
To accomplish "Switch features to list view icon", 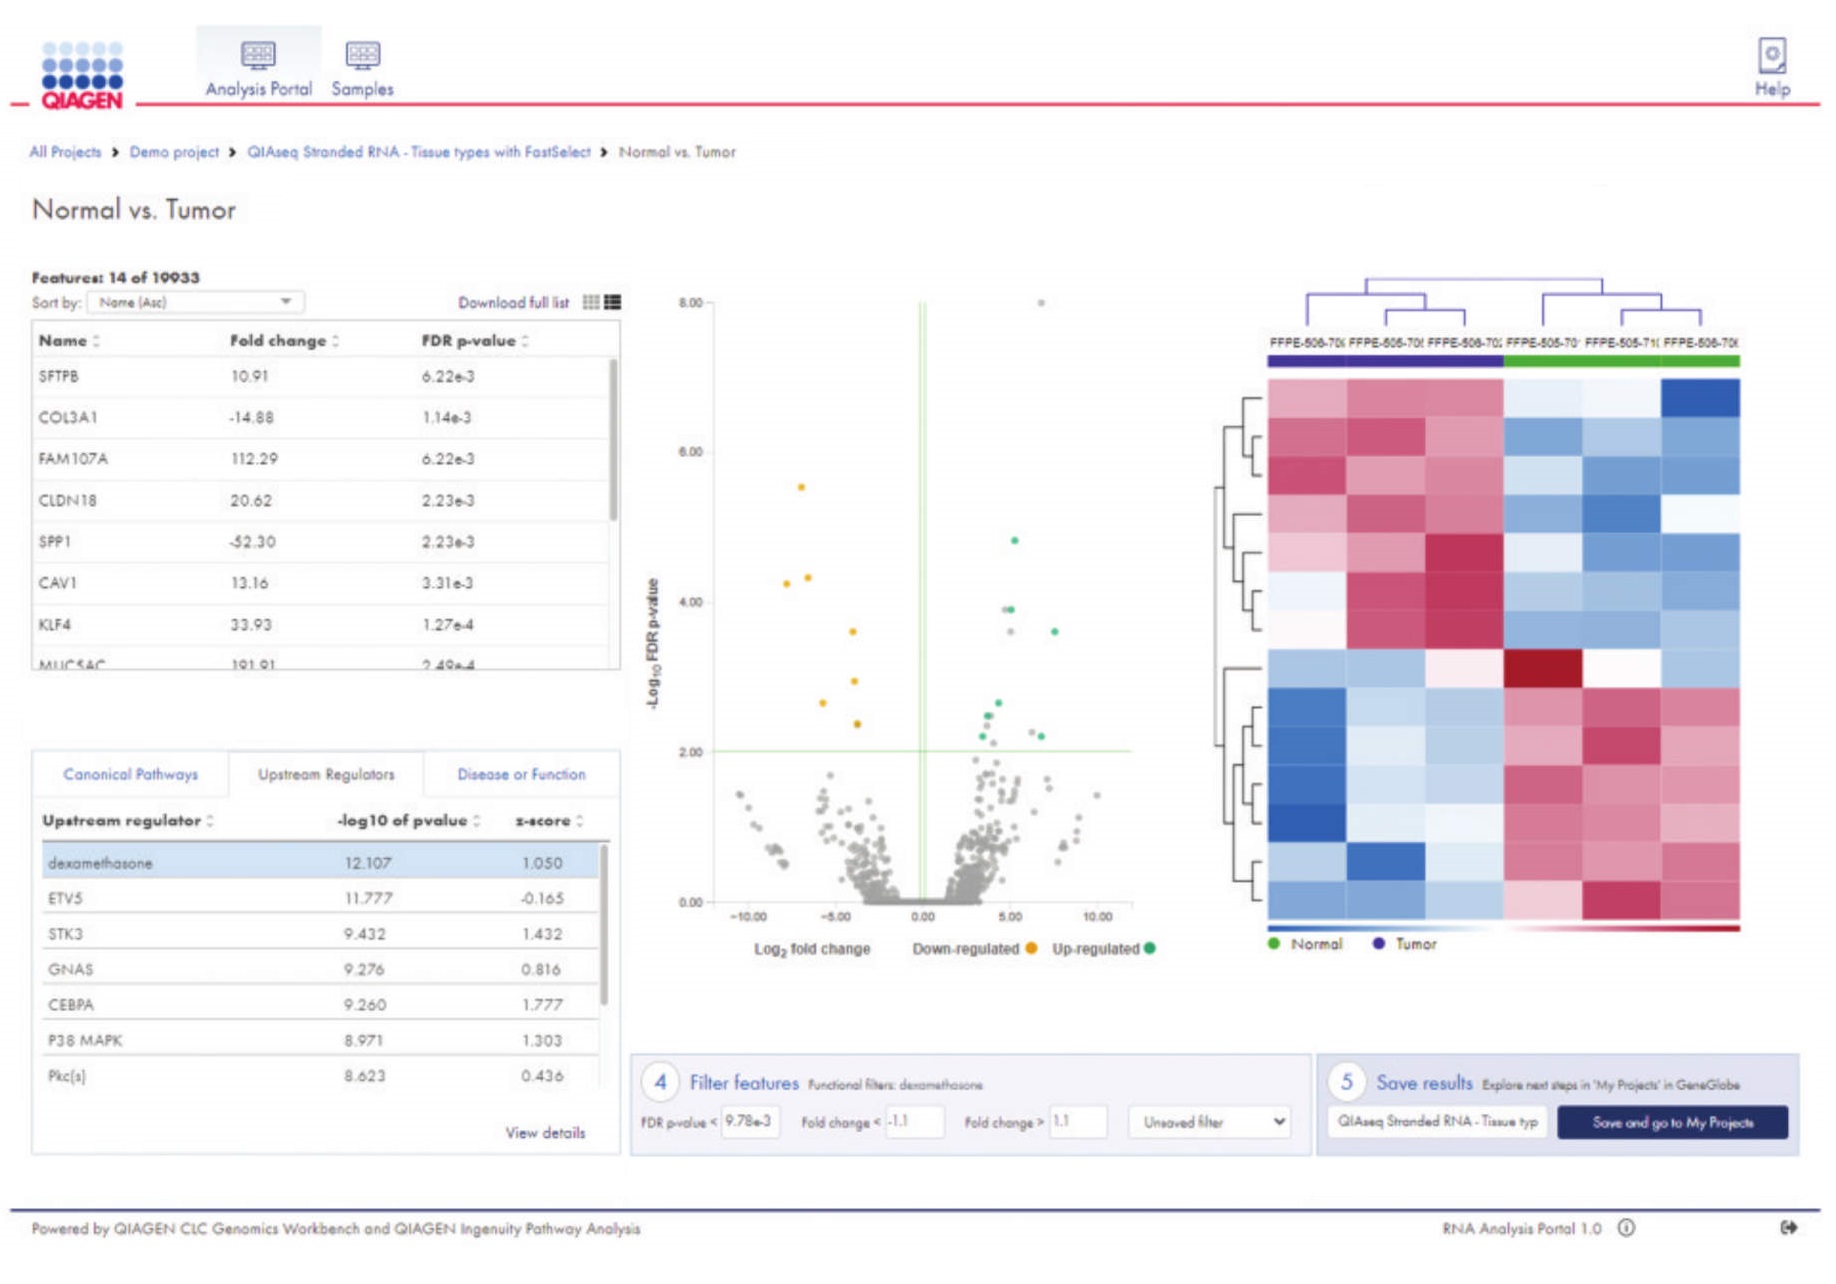I will pyautogui.click(x=612, y=302).
